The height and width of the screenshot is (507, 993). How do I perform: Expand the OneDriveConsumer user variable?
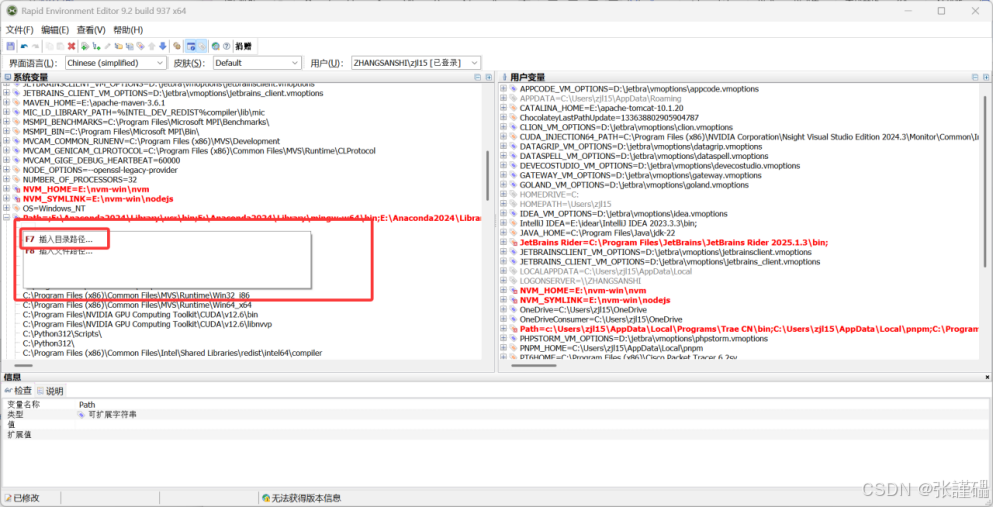click(x=503, y=319)
